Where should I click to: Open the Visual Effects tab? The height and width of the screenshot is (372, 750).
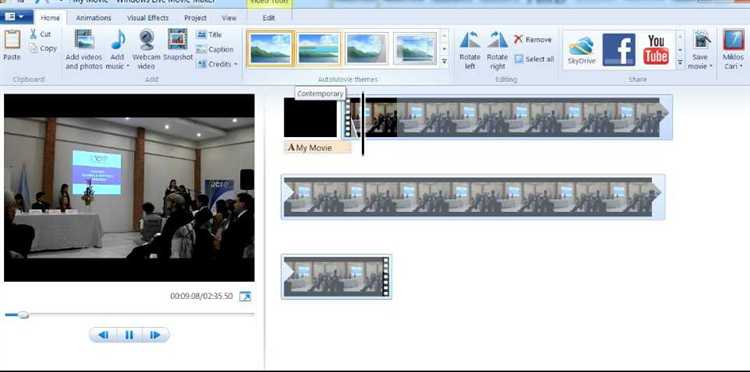point(148,18)
